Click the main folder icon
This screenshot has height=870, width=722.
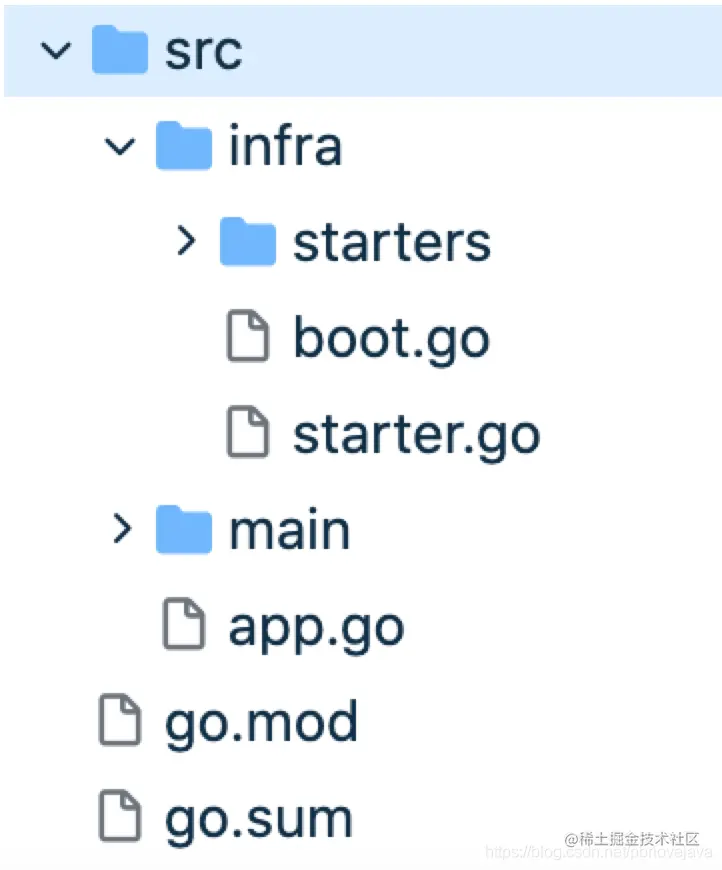coord(184,529)
